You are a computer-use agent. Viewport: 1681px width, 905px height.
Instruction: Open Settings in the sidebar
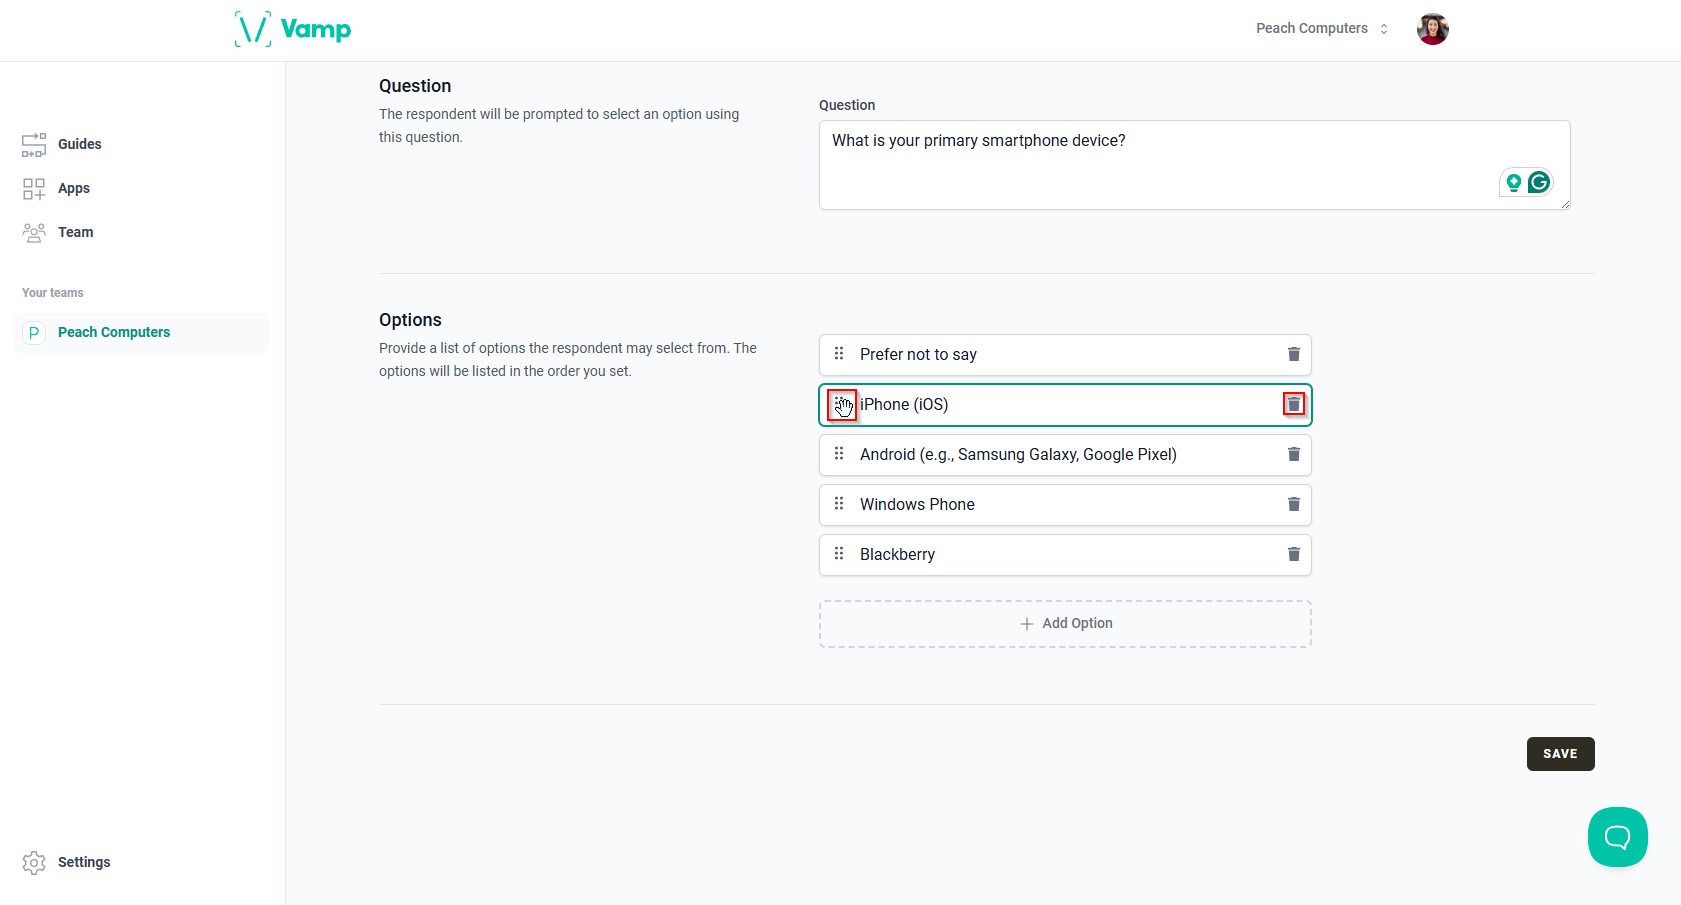[x=83, y=862]
